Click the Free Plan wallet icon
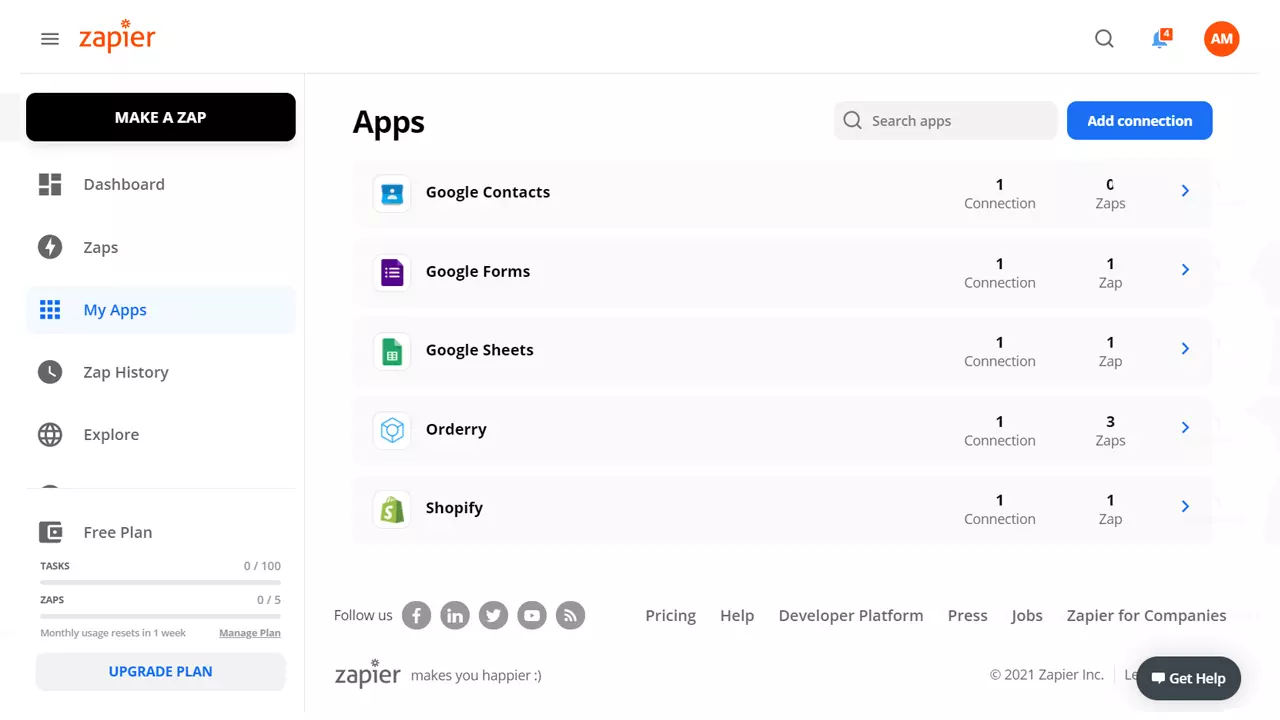 (x=50, y=532)
